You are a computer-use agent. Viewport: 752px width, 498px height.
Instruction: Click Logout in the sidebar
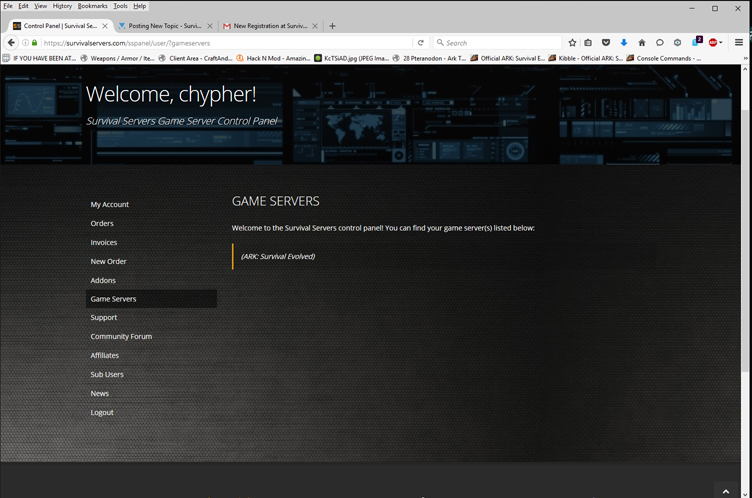(x=102, y=413)
